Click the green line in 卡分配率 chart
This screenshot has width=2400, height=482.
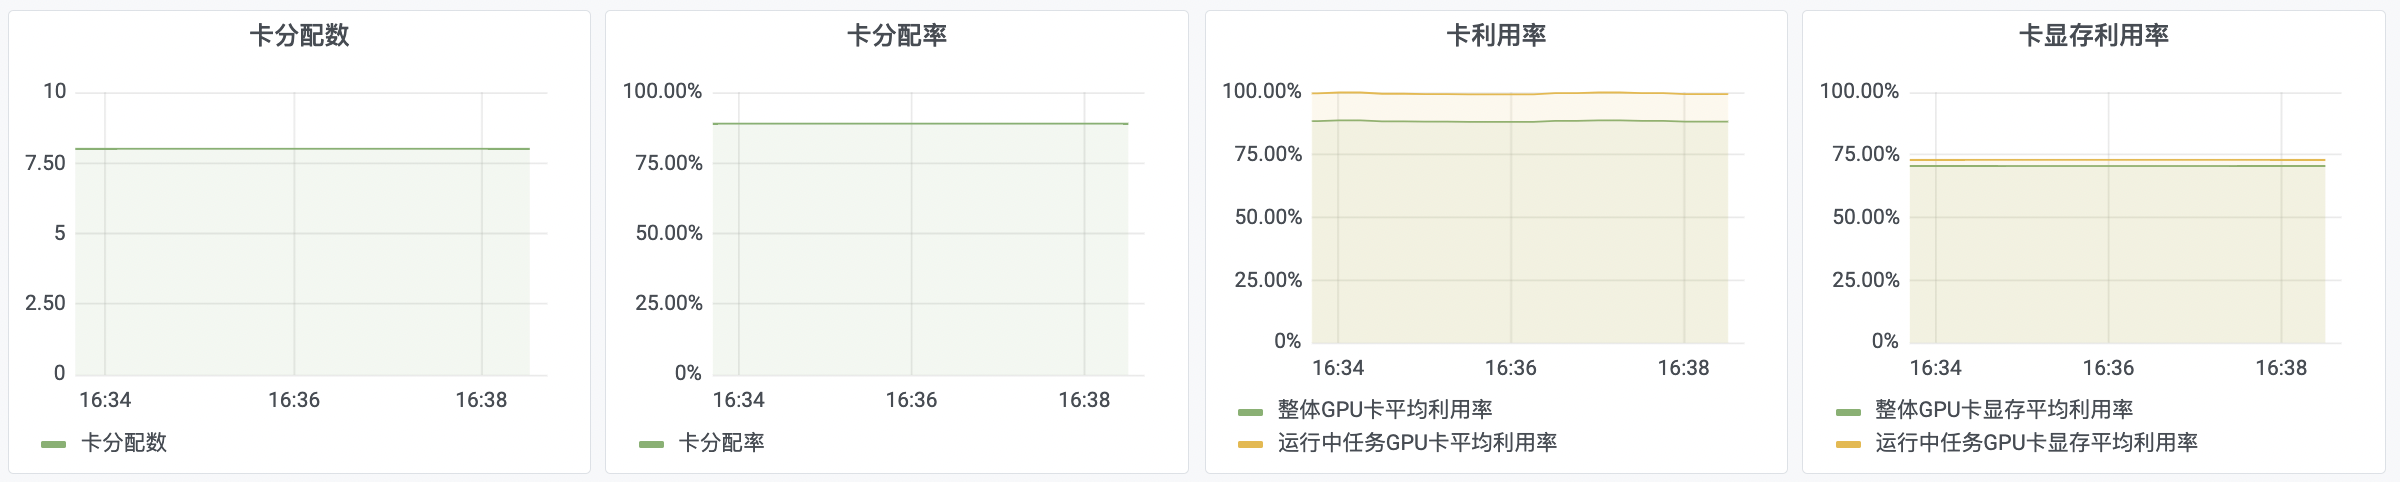coord(920,124)
